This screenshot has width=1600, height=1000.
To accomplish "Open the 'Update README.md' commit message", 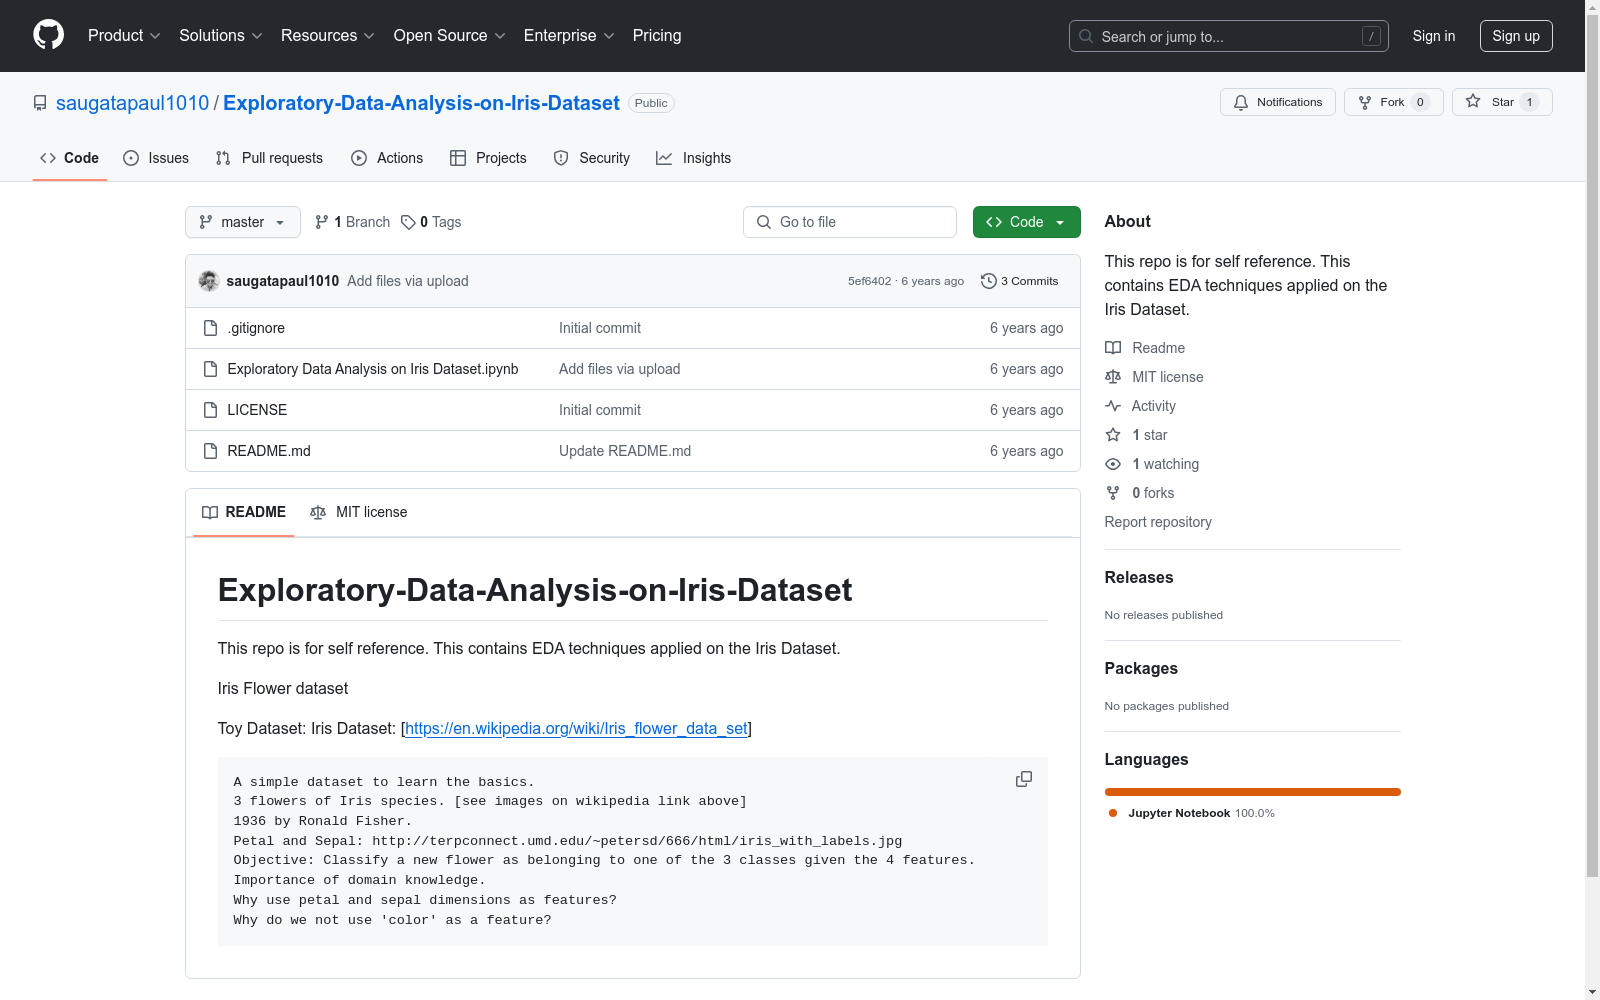I will (625, 451).
